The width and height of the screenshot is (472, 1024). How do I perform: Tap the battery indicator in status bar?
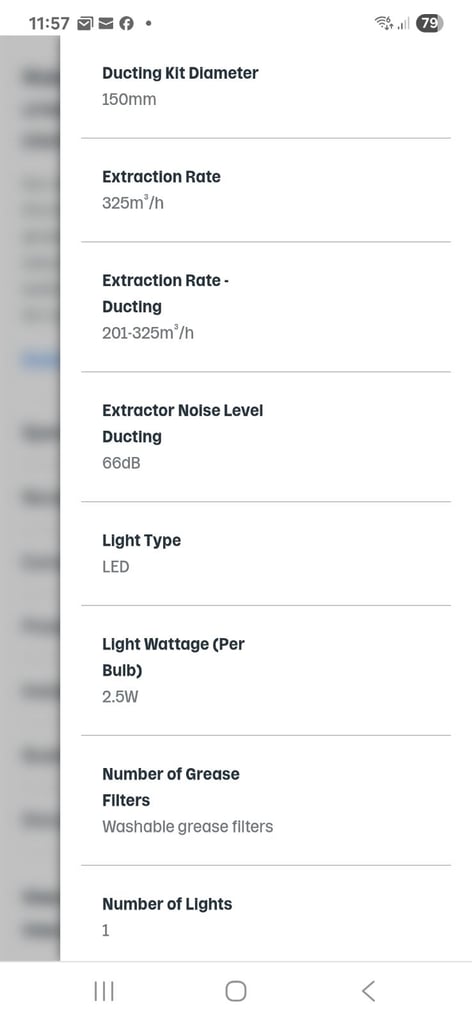point(430,24)
